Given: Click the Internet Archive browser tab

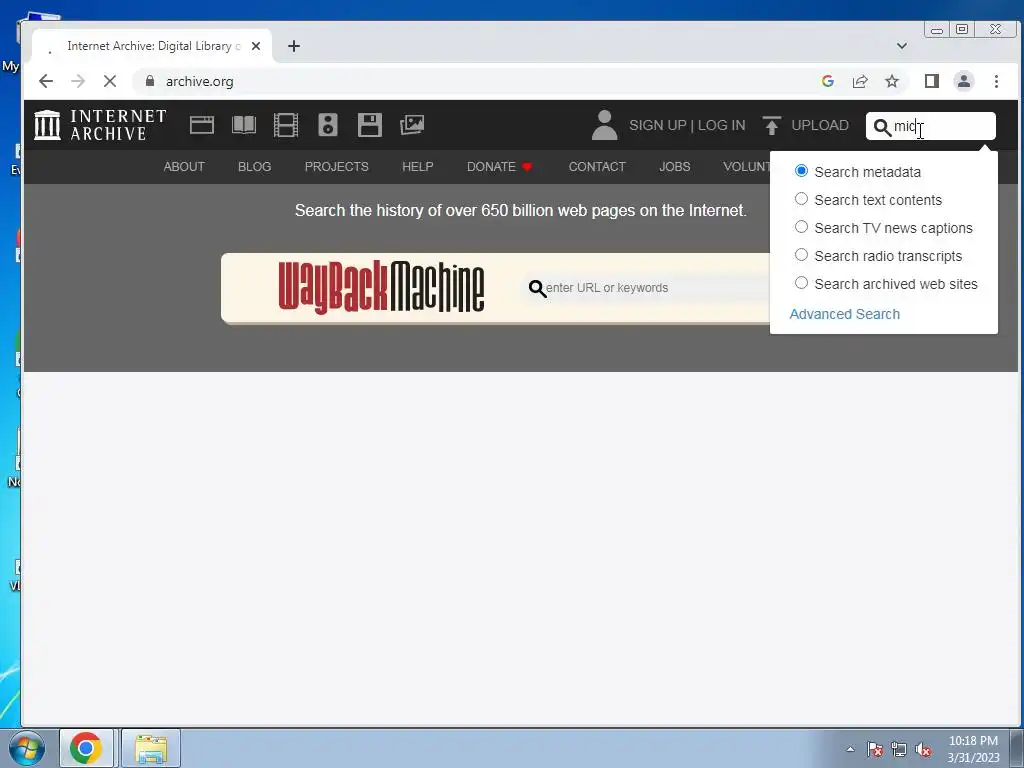Looking at the screenshot, I should point(152,46).
